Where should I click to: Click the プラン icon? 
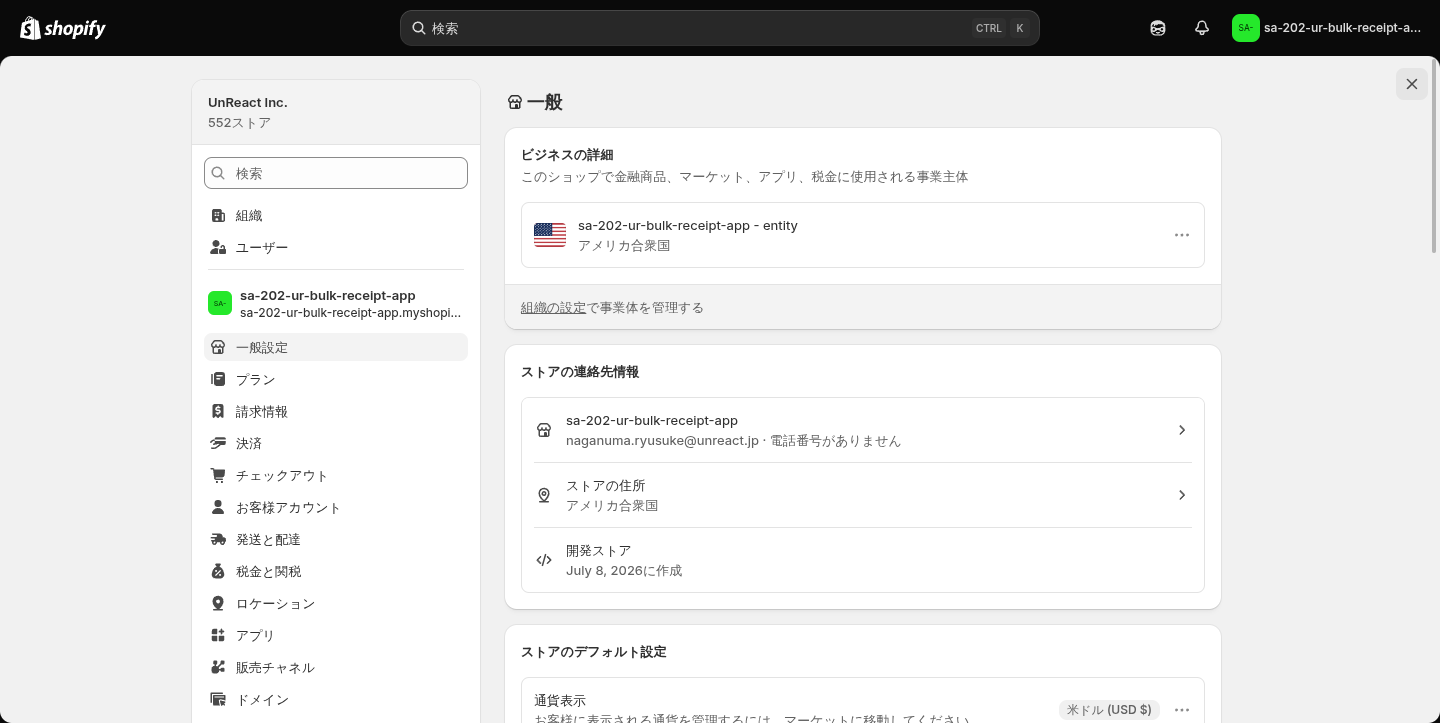click(218, 379)
